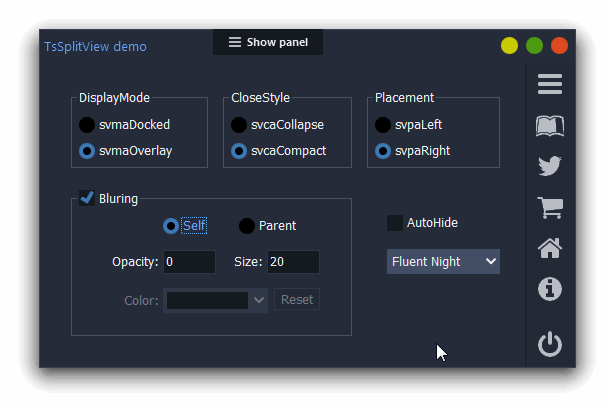Click the Twitter bird icon

tap(549, 166)
